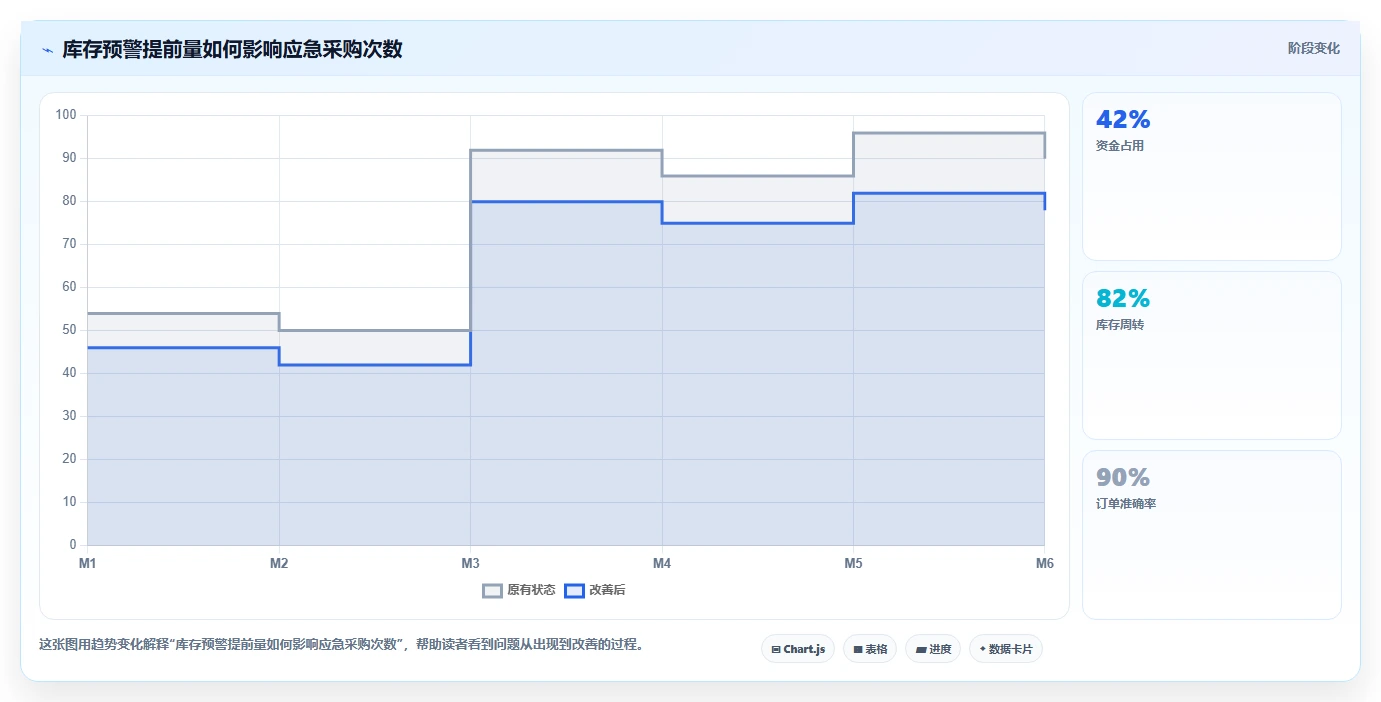Click the gray 原有状态 legend swatch
The height and width of the screenshot is (702, 1381).
coord(492,590)
